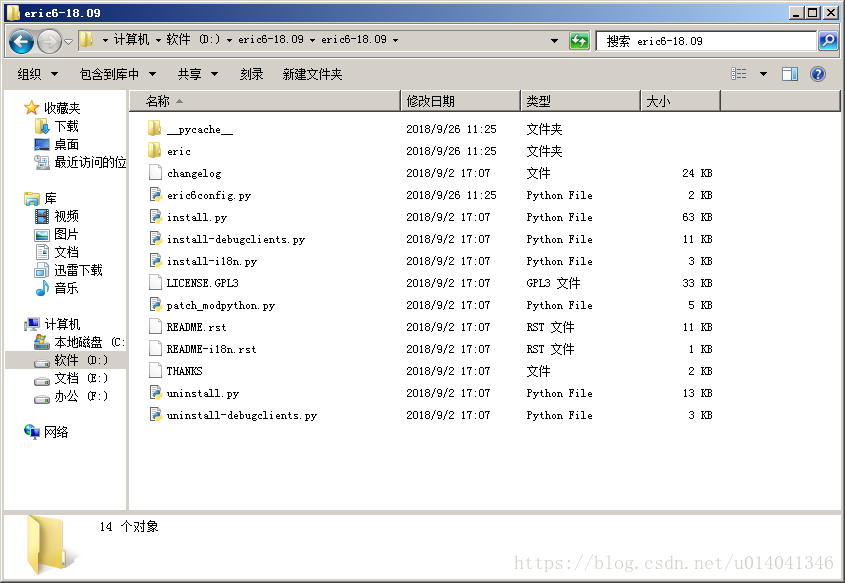Sort by the 名称 column header
Viewport: 845px width, 583px height.
click(265, 101)
